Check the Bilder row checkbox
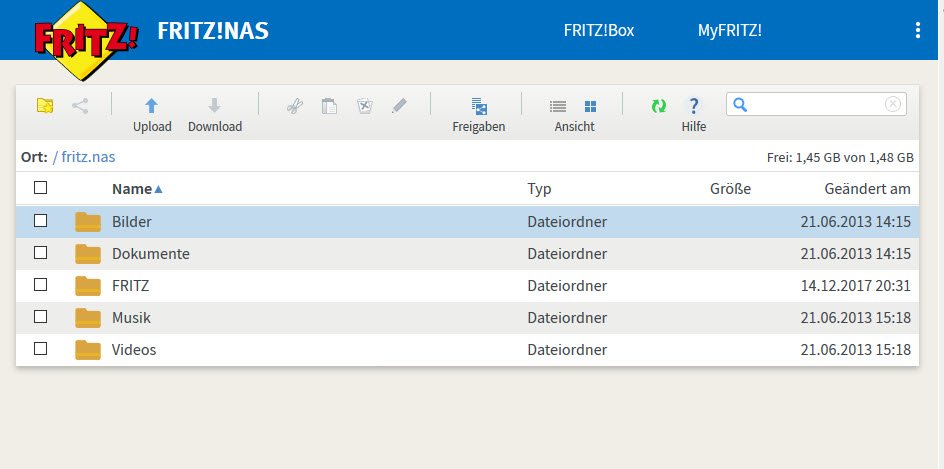 40,220
